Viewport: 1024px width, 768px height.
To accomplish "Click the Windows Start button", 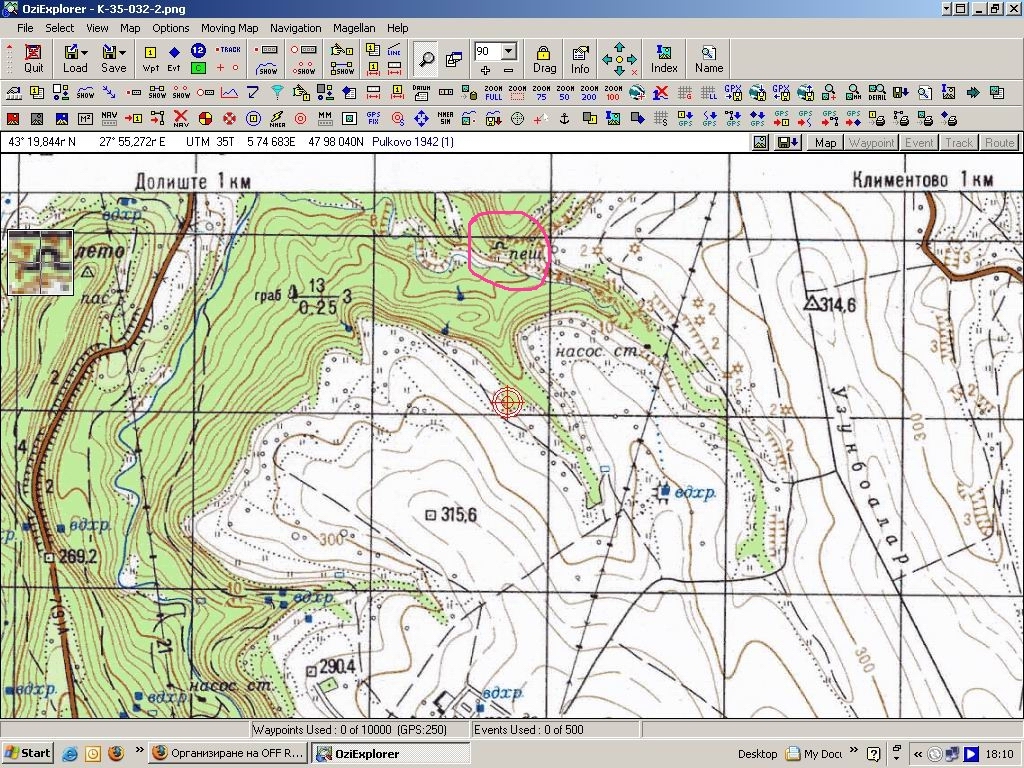I will (x=27, y=753).
